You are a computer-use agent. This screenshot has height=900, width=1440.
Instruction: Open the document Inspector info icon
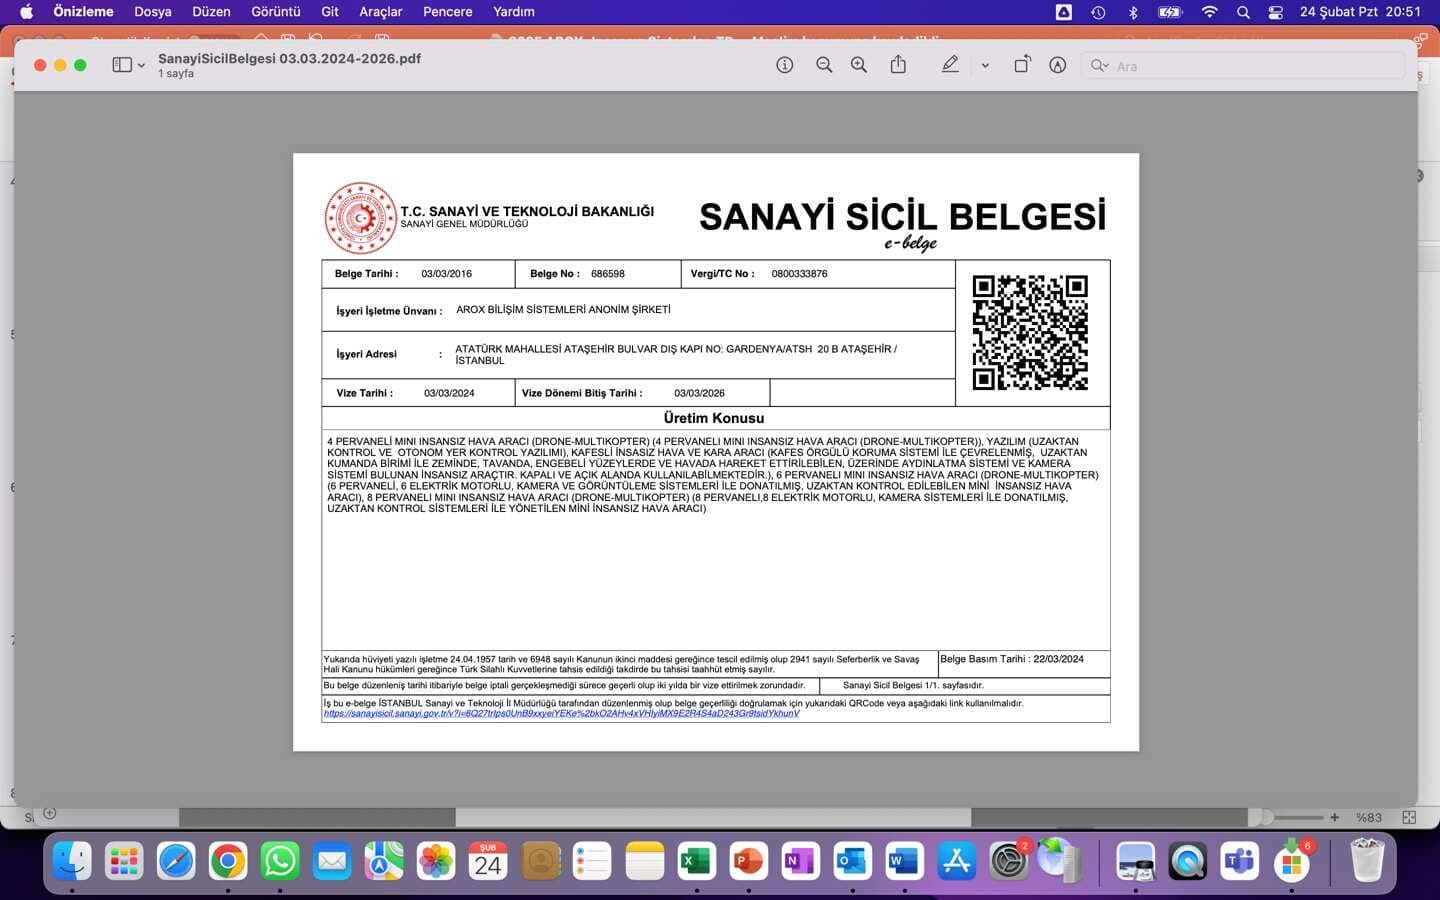(785, 65)
